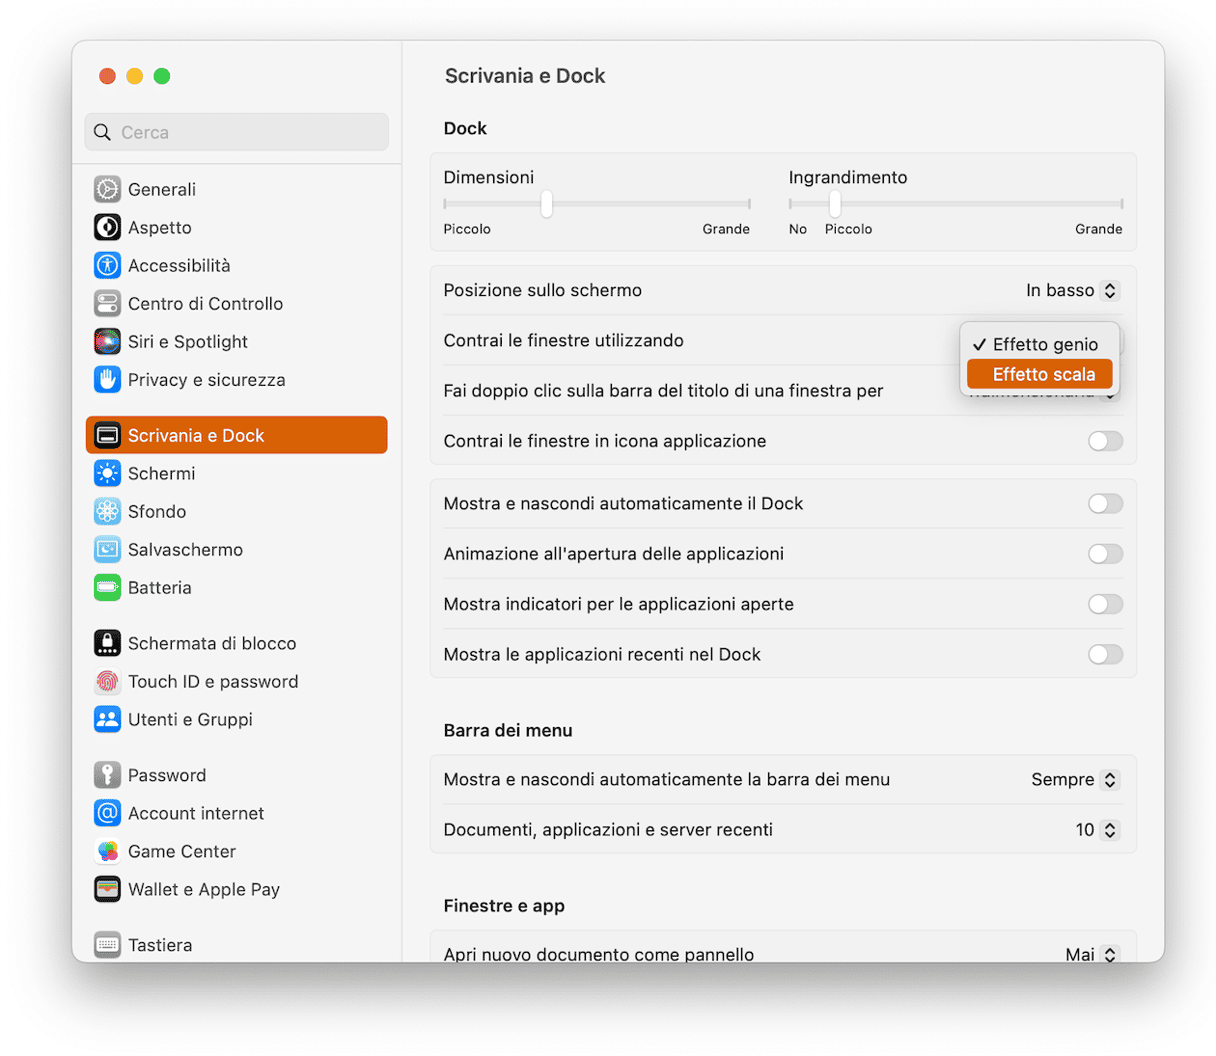Open Siri e Spotlight icon
Image resolution: width=1216 pixels, height=1056 pixels.
coord(107,341)
